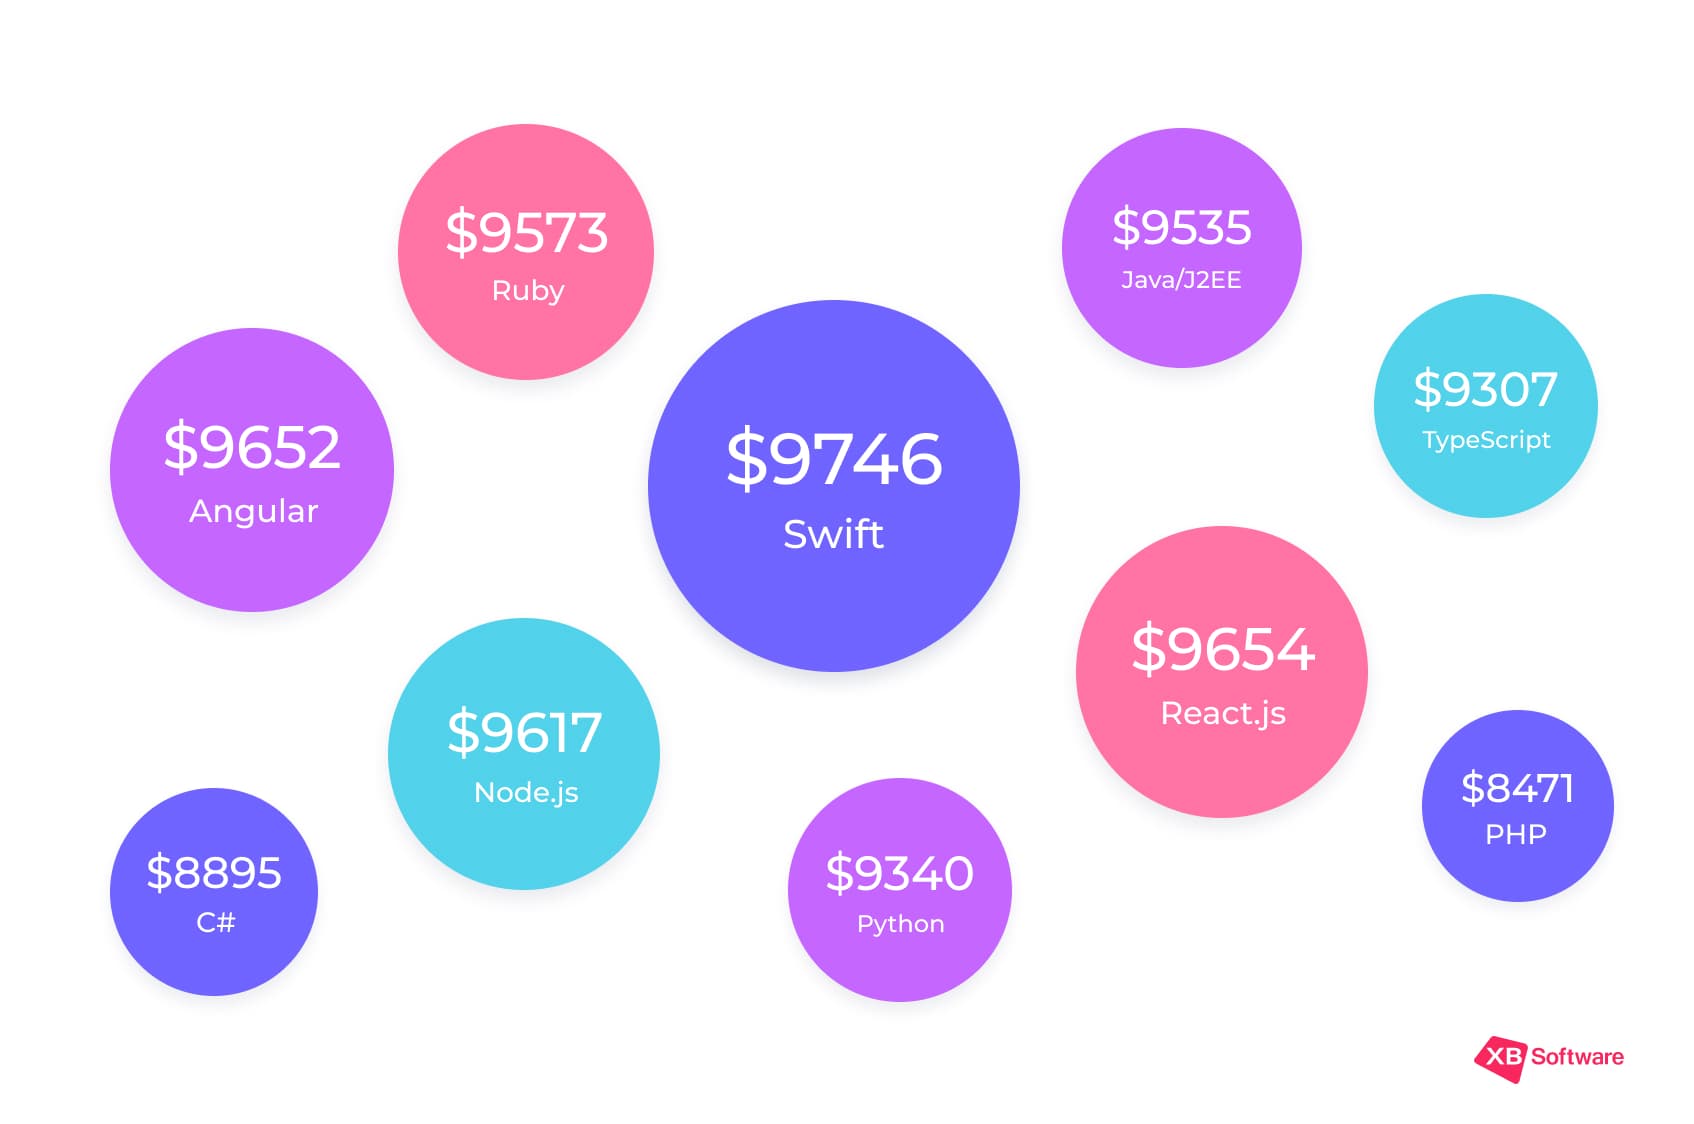Click the large Swift $9746 bubble
Viewport: 1694px width, 1124px height.
pos(833,486)
